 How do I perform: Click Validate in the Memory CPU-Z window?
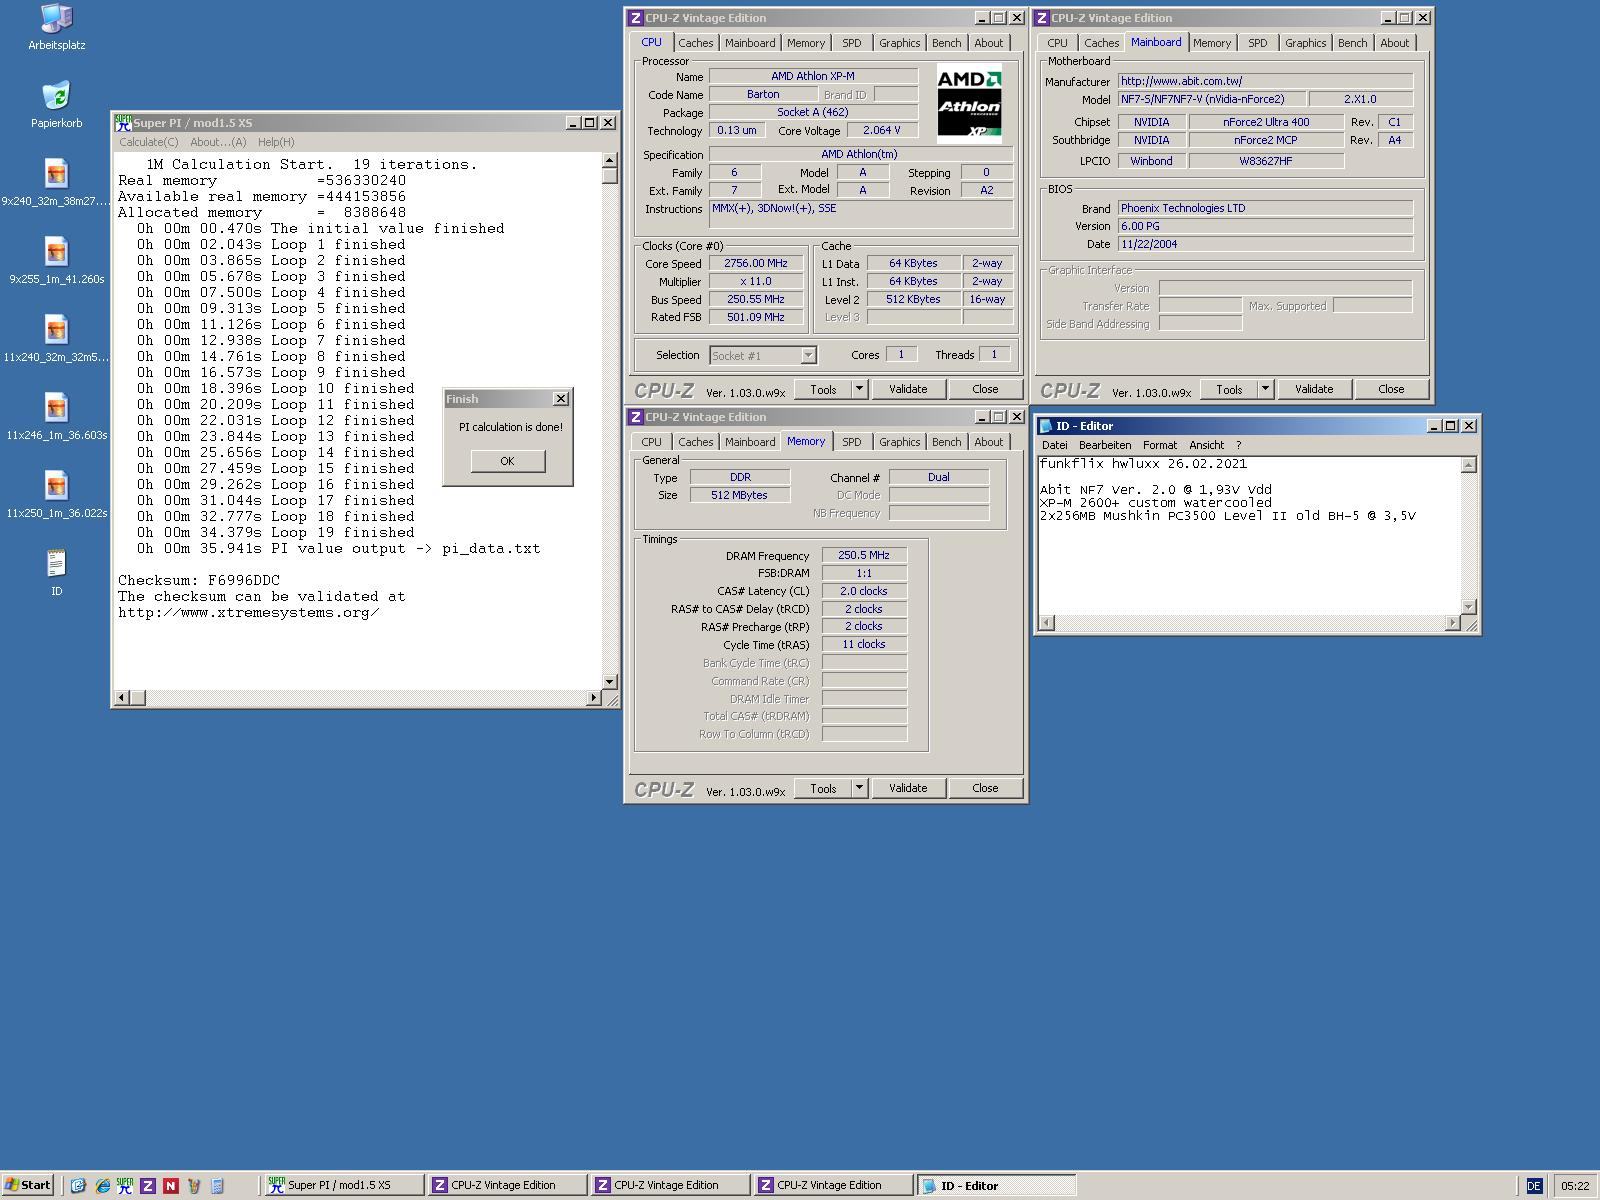tap(908, 788)
